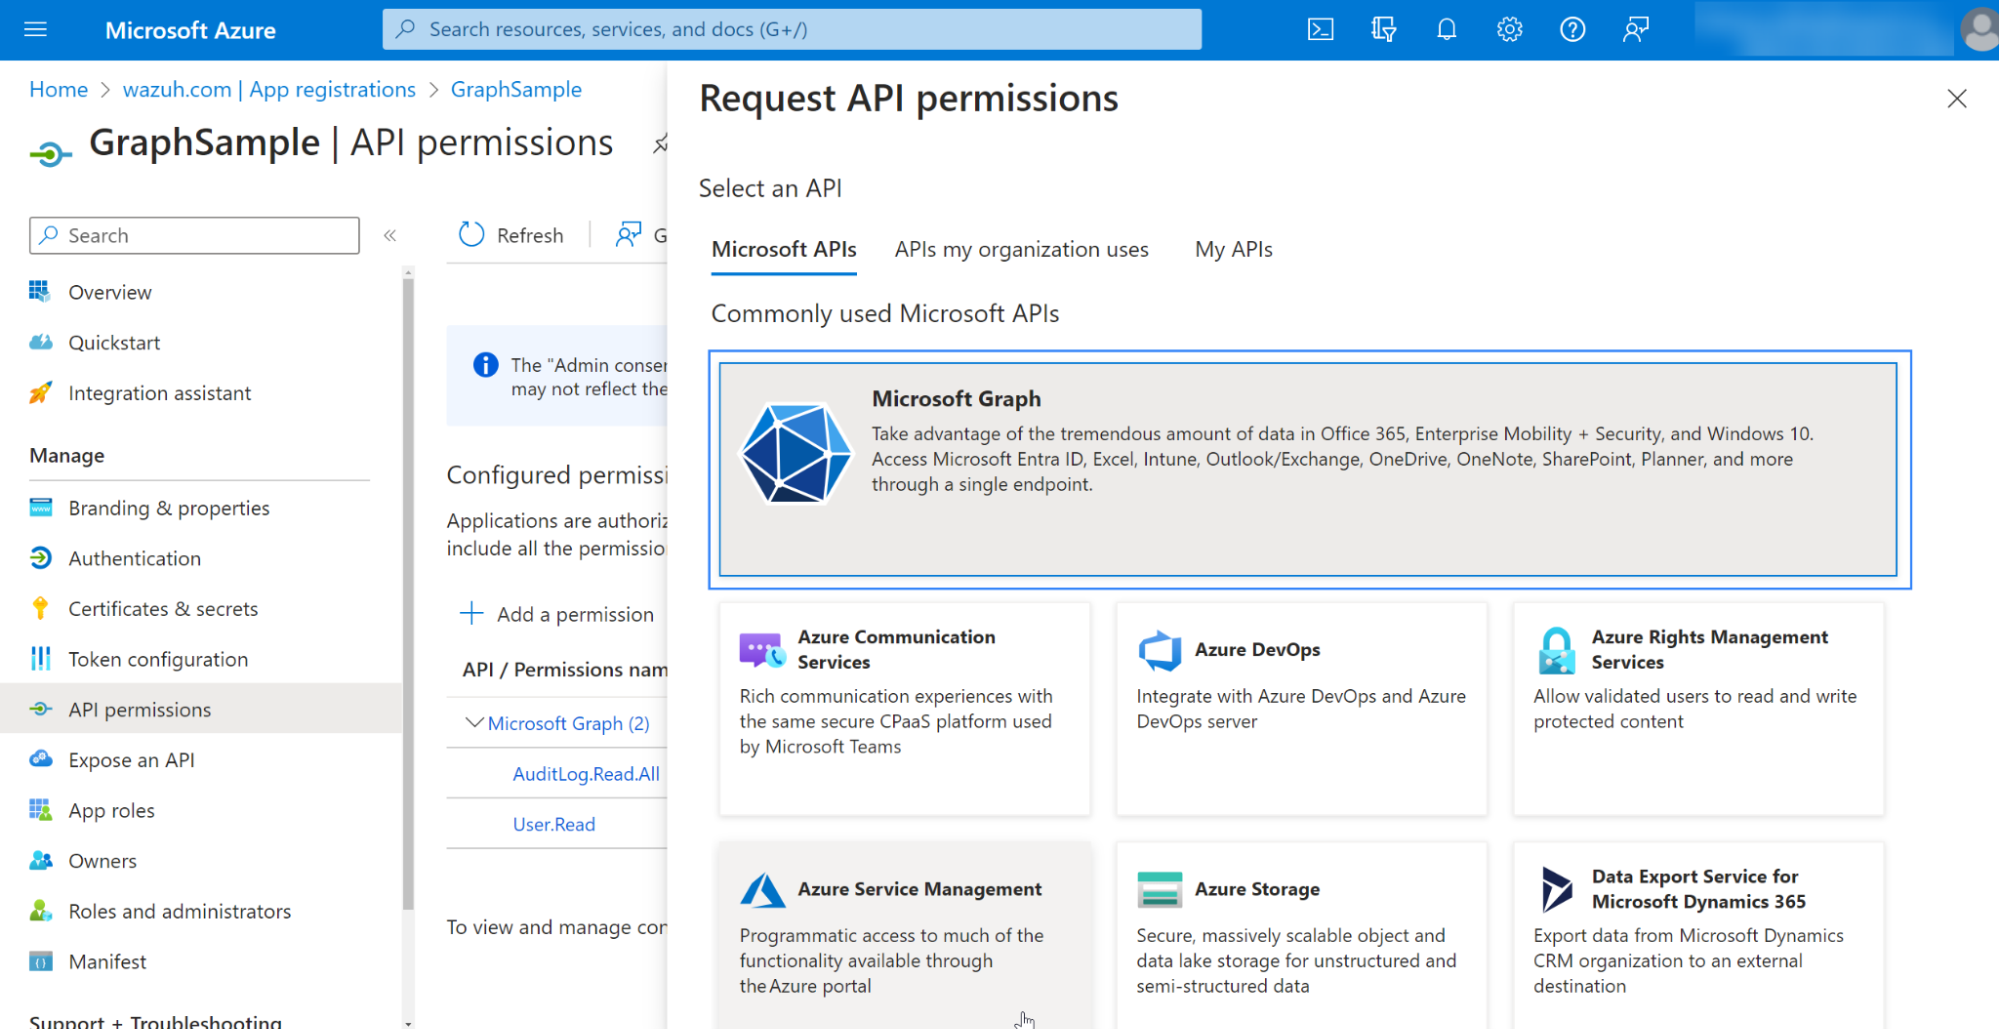Screen dimensions: 1999x1029
Task: Click the App registrations breadcrumb link
Action: (269, 90)
